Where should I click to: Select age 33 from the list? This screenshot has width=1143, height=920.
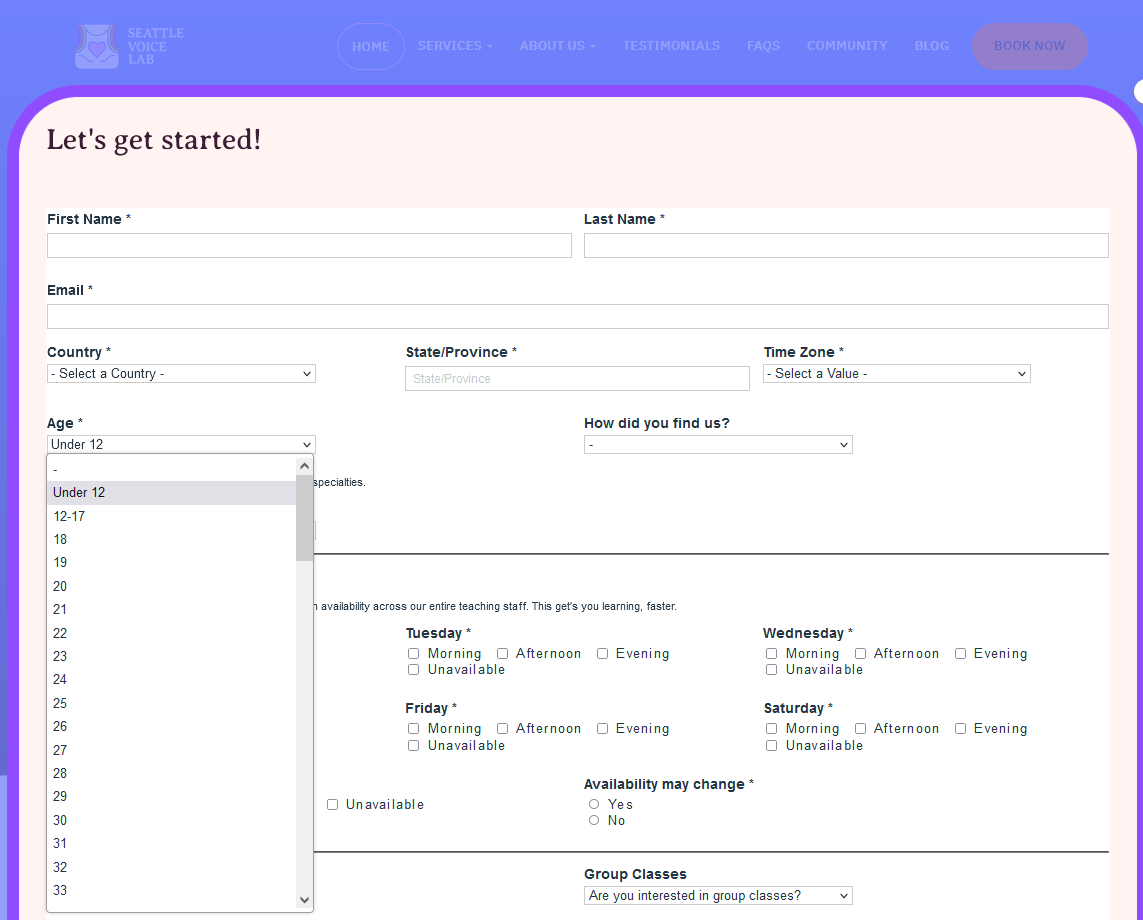pos(171,890)
